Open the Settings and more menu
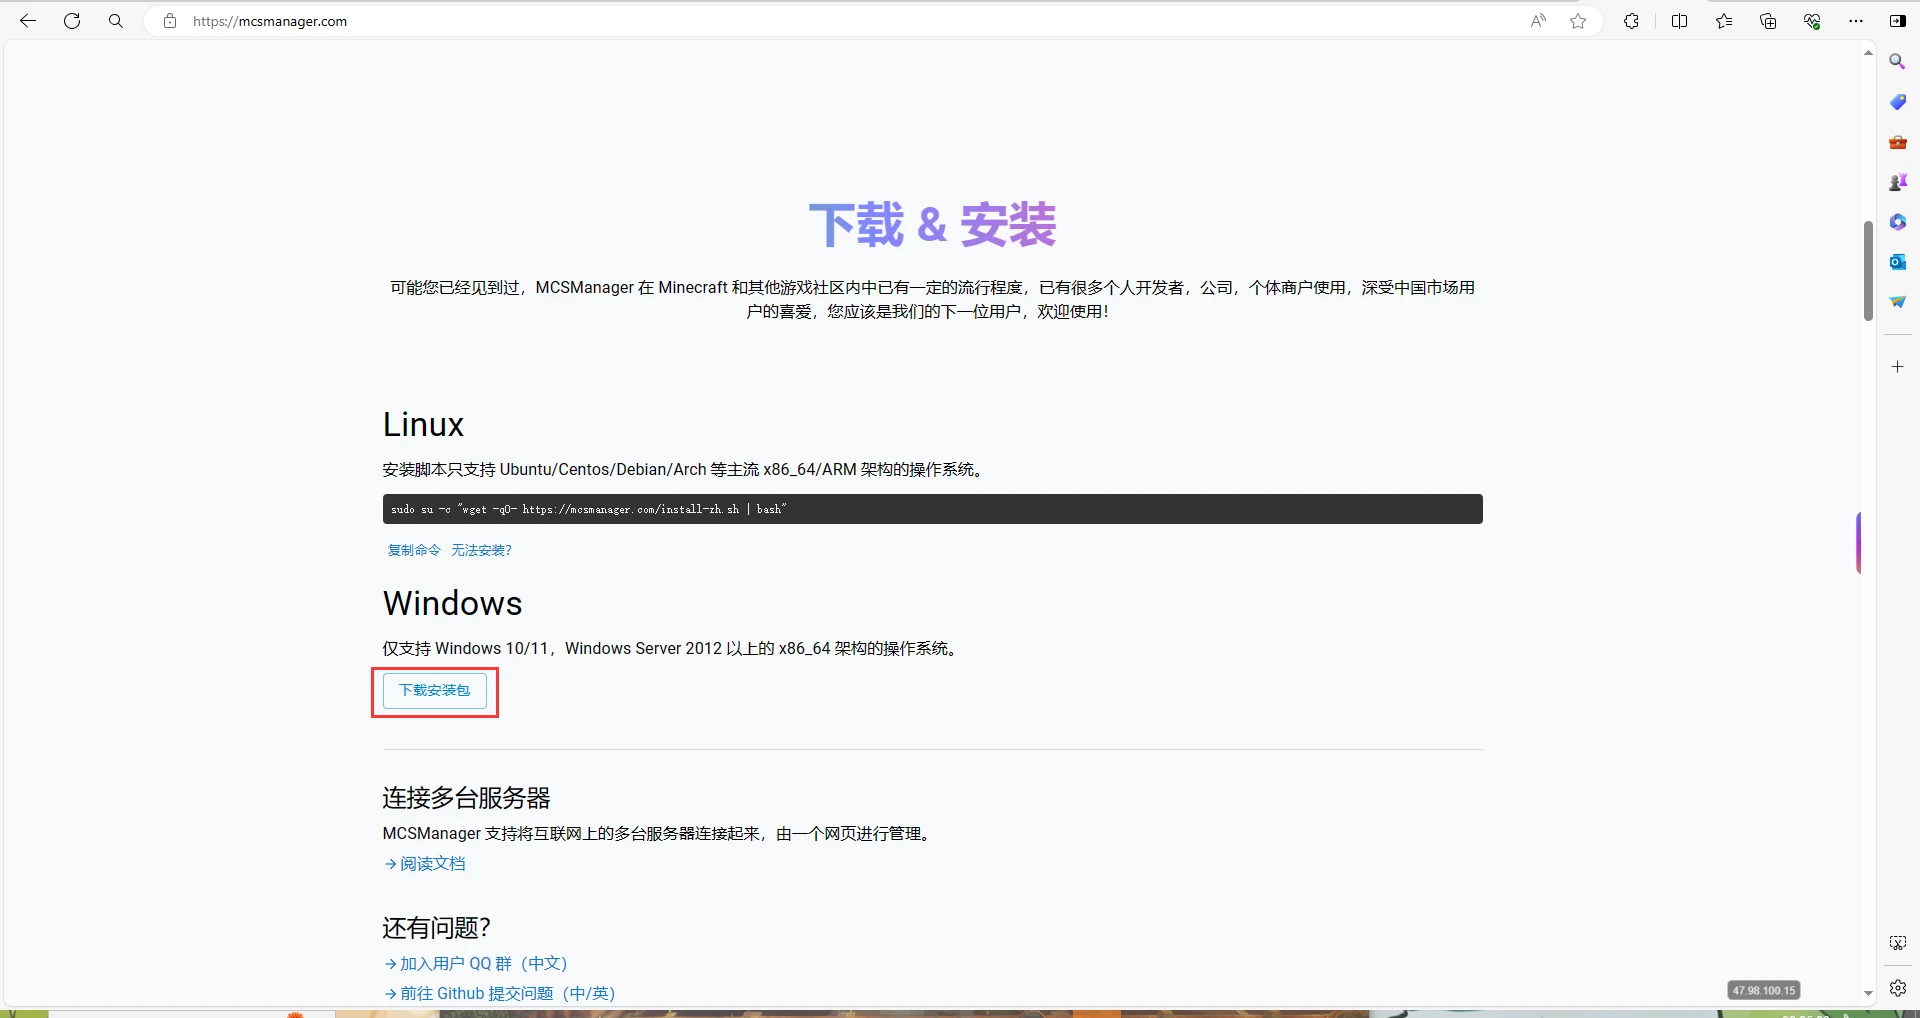Image resolution: width=1920 pixels, height=1018 pixels. [1857, 21]
